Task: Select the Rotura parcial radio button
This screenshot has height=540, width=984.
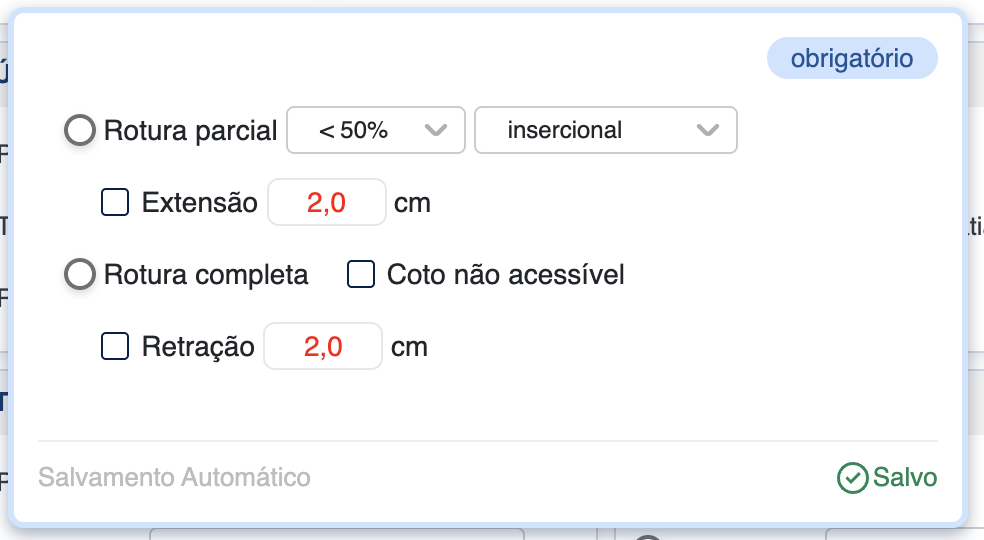Action: tap(80, 130)
